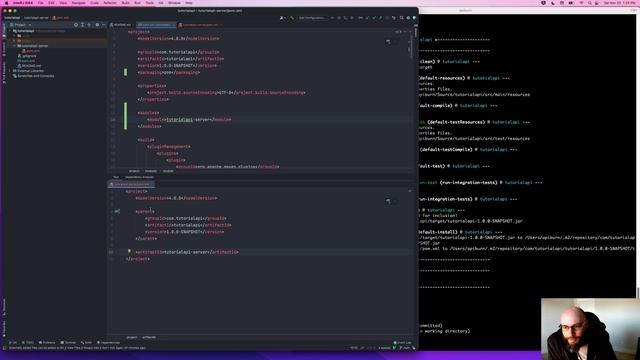Viewport: 640px width, 360px height.
Task: Select pom.xml under tutorialapi-server in tree
Action: coord(31,51)
